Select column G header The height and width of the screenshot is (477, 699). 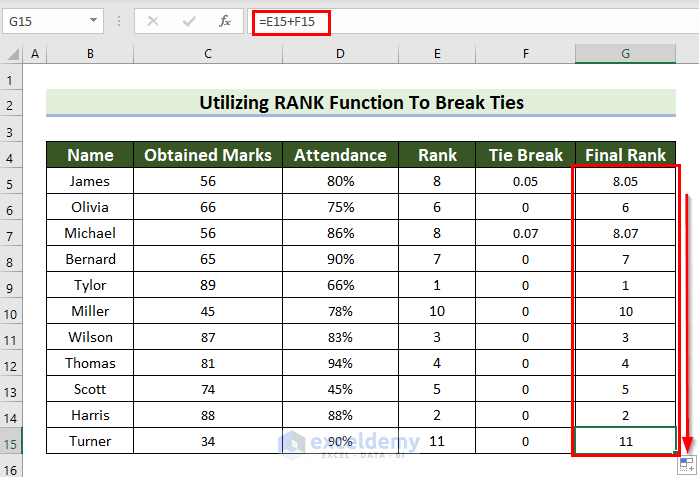point(625,54)
